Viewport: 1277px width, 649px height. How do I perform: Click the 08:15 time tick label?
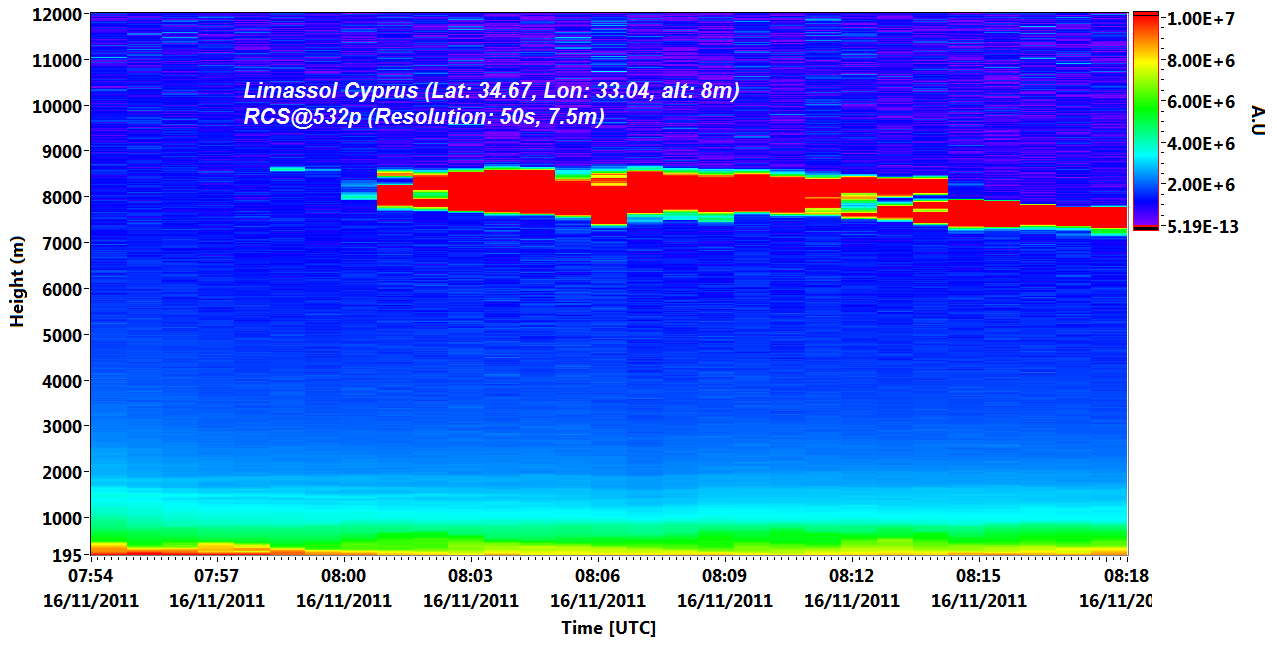coord(978,577)
